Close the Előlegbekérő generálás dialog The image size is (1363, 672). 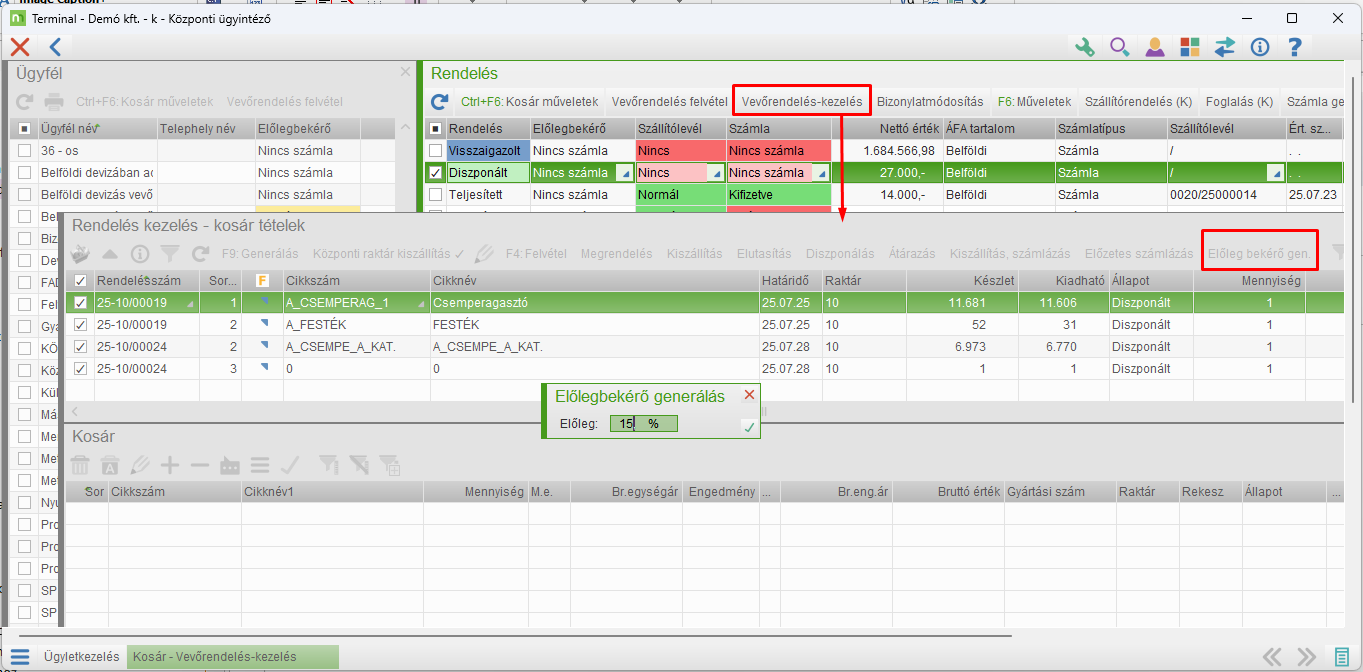(x=749, y=395)
